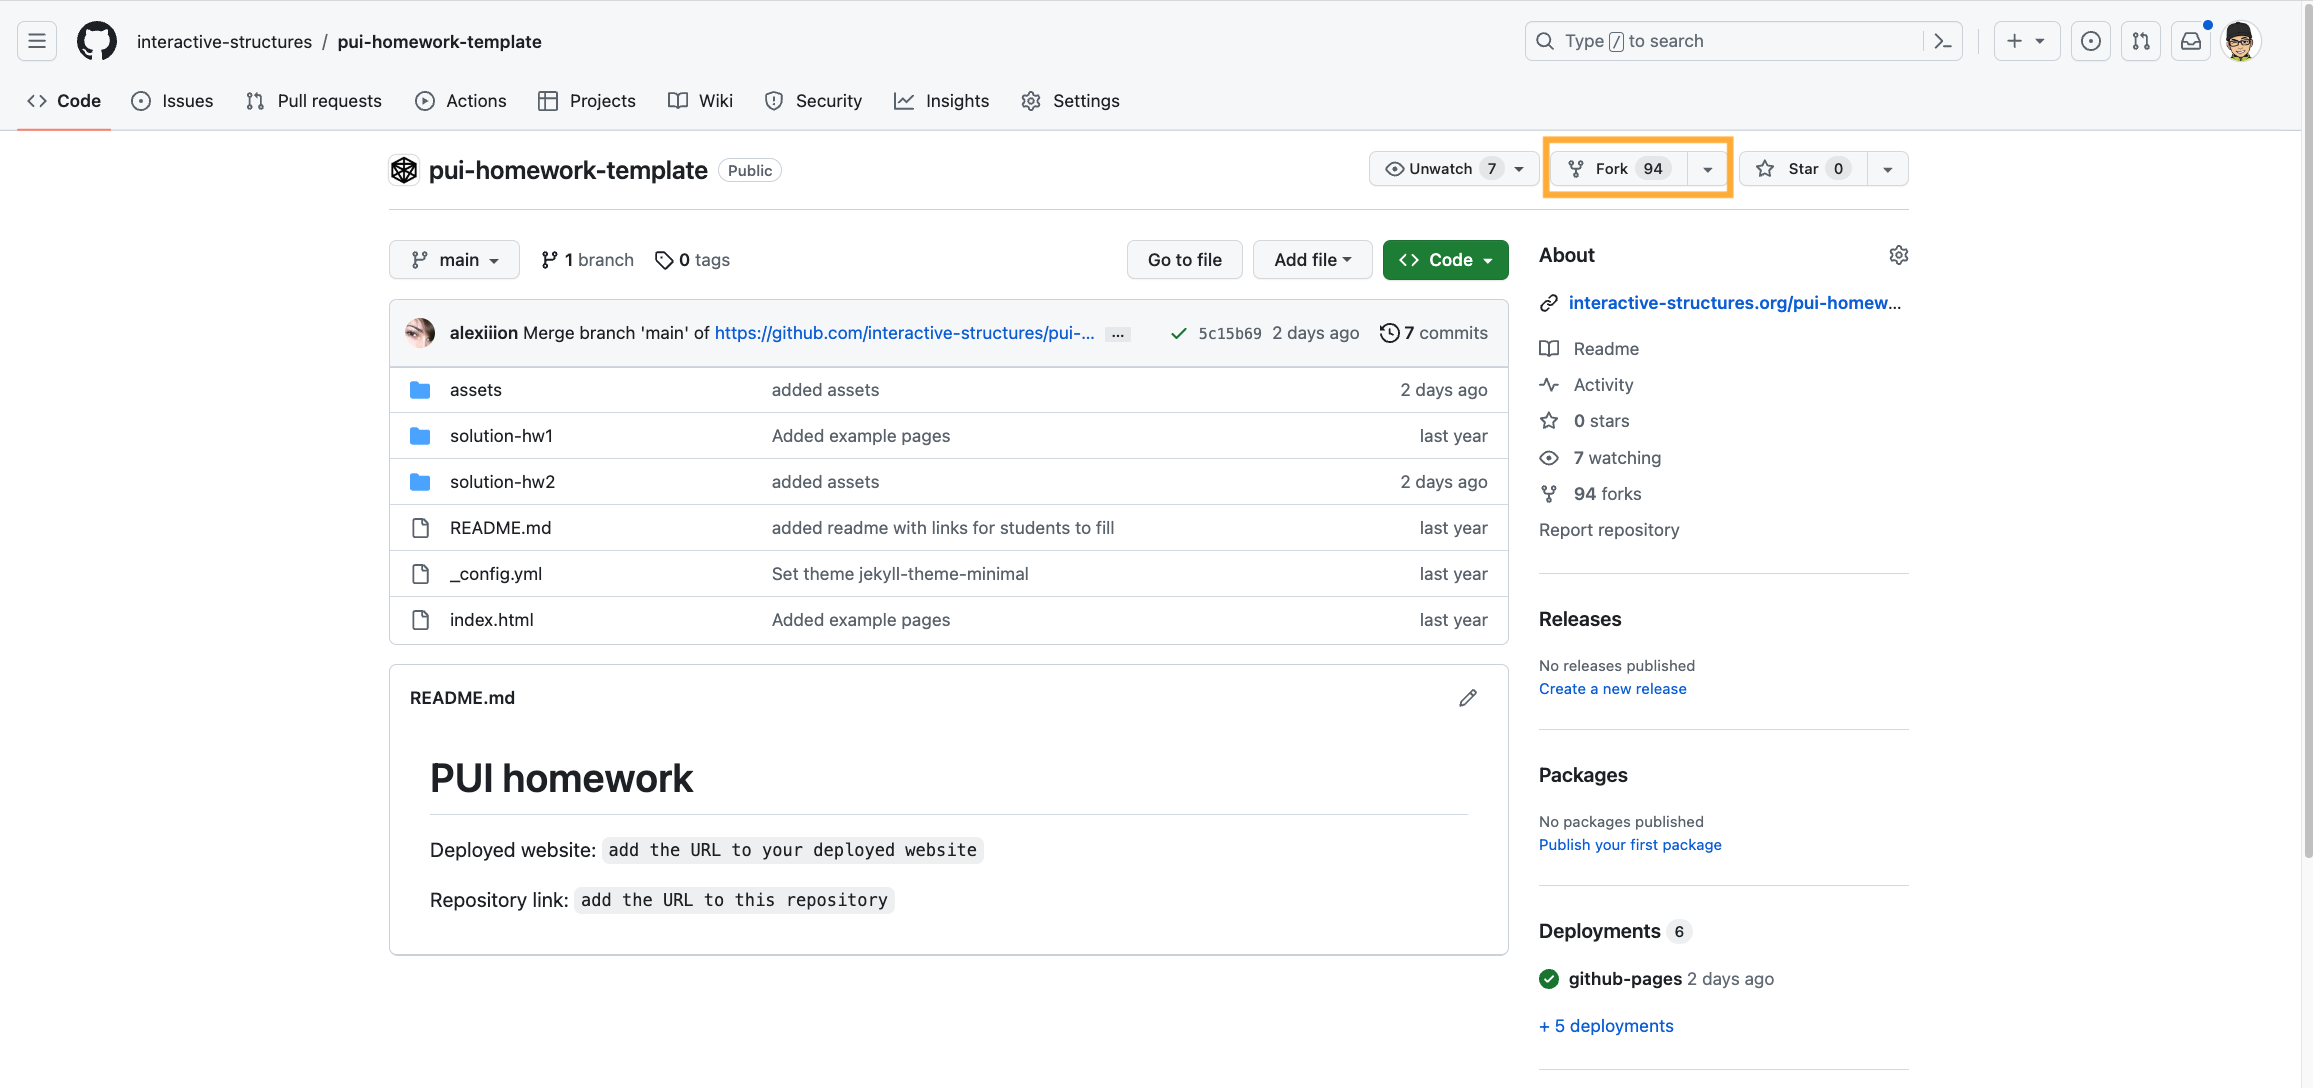The width and height of the screenshot is (2313, 1088).
Task: Open the Insights tab
Action: pos(942,101)
